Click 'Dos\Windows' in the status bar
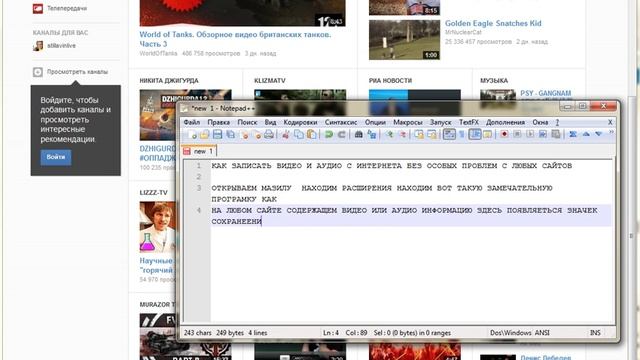 pyautogui.click(x=511, y=333)
